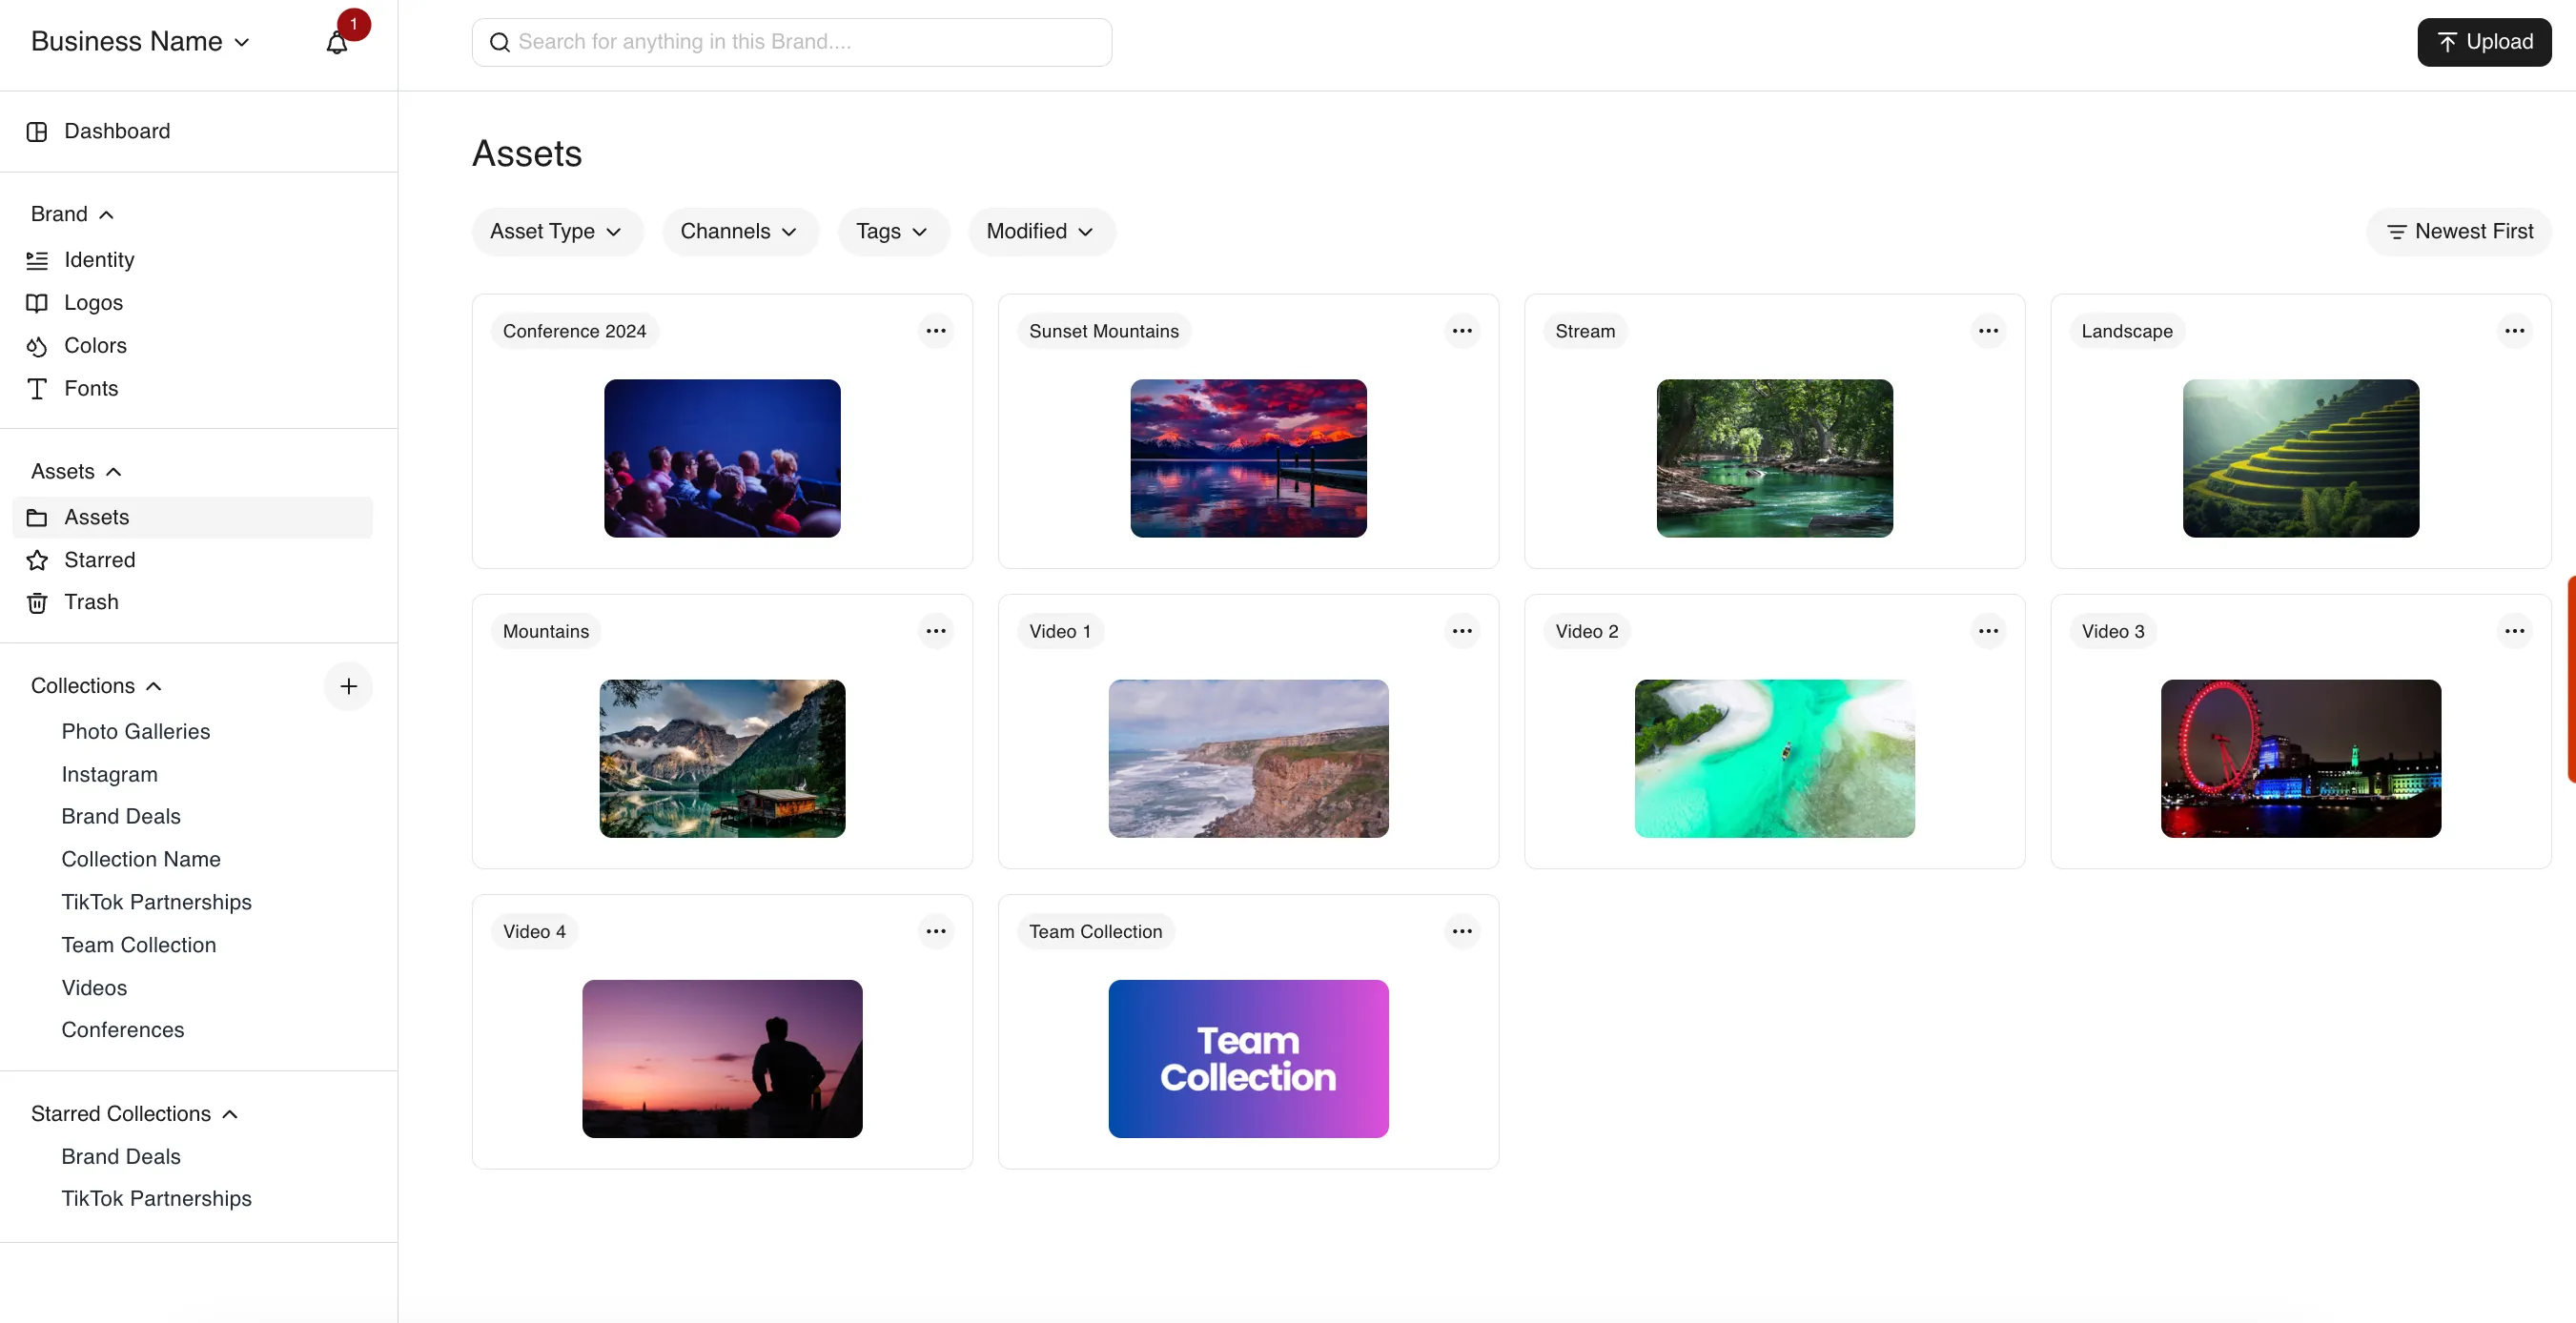This screenshot has height=1323, width=2576.
Task: Select Identity in Brand section
Action: pos(99,260)
